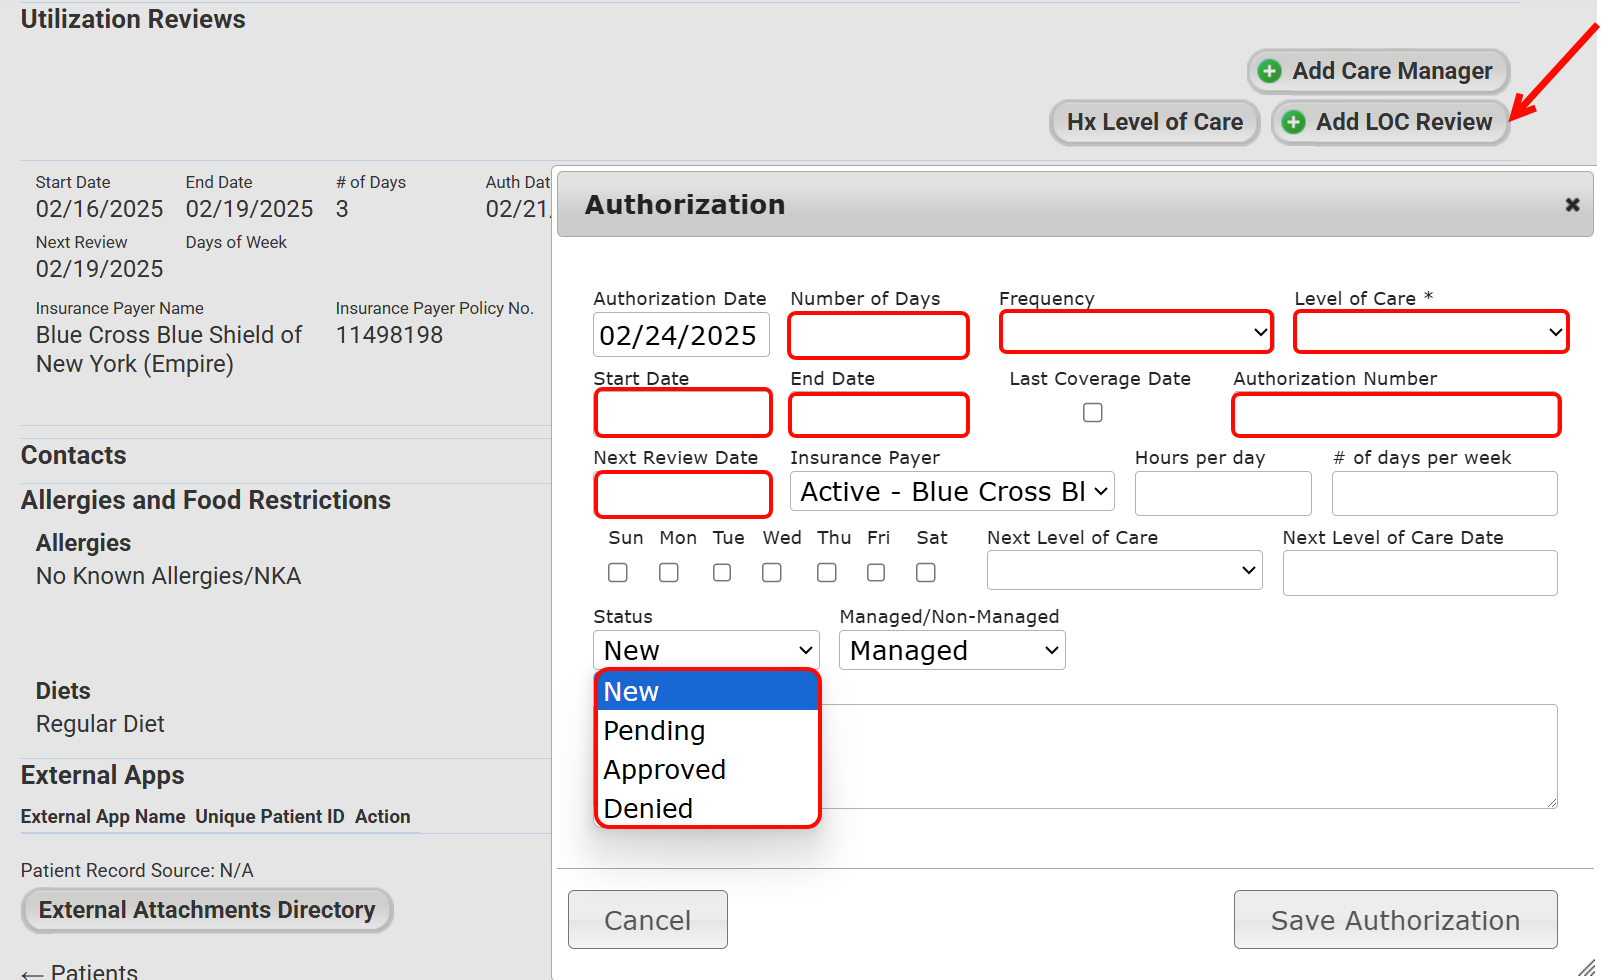This screenshot has height=980, width=1601.
Task: Check the Sun day checkbox
Action: pos(618,572)
